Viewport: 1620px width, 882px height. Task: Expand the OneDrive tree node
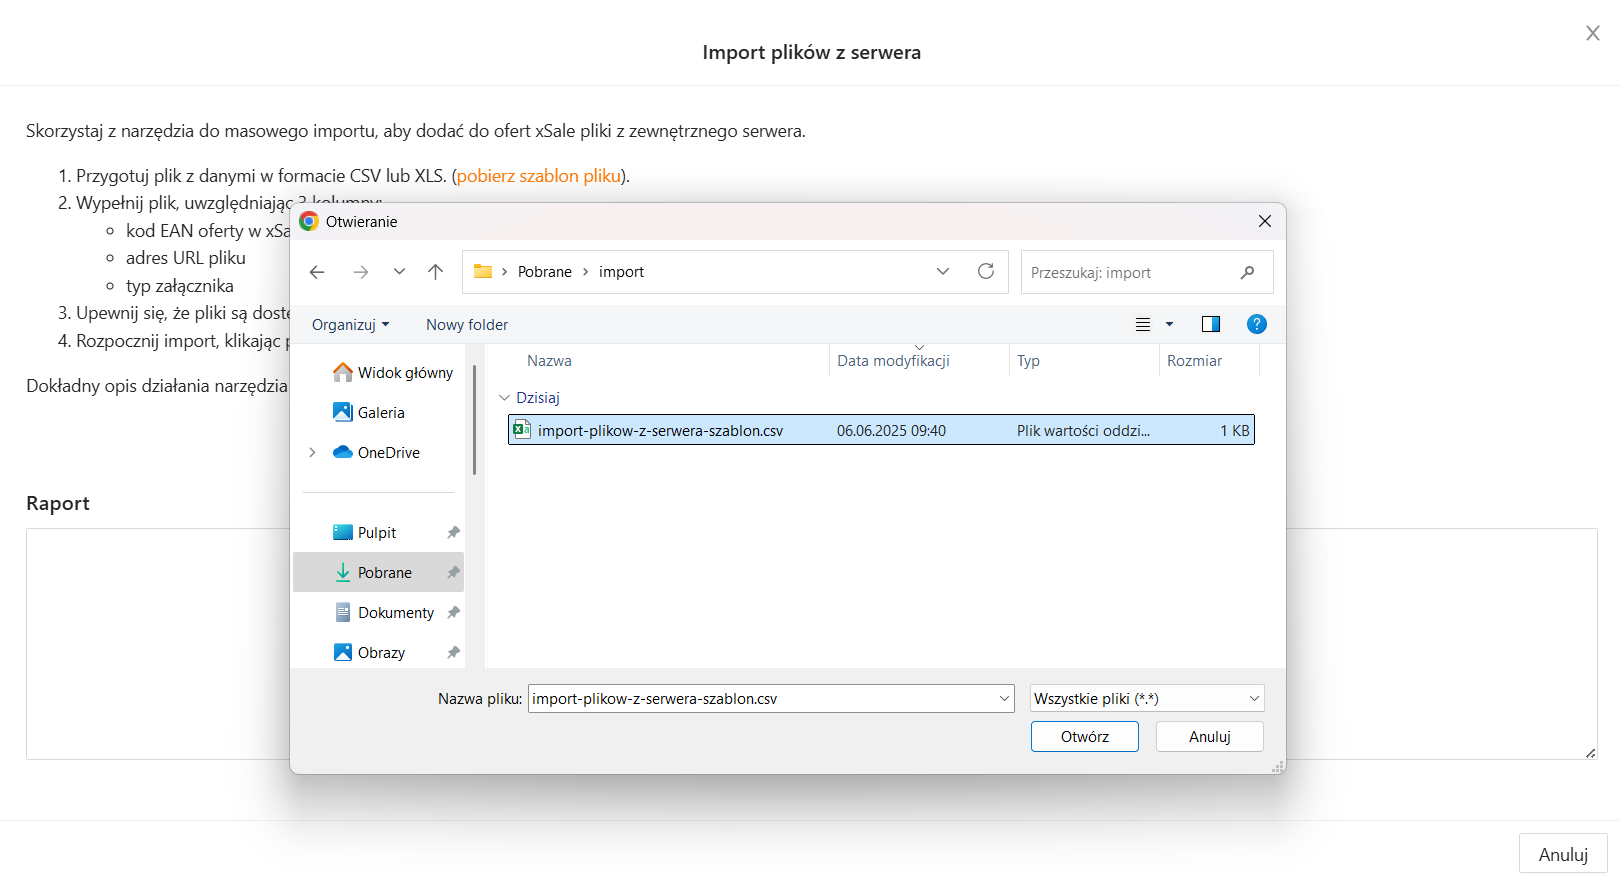tap(312, 453)
